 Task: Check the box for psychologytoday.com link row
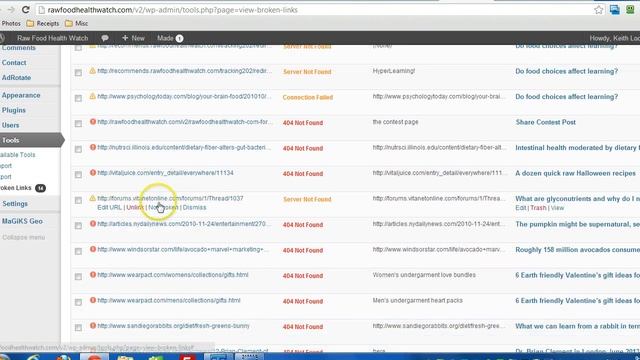(x=78, y=98)
